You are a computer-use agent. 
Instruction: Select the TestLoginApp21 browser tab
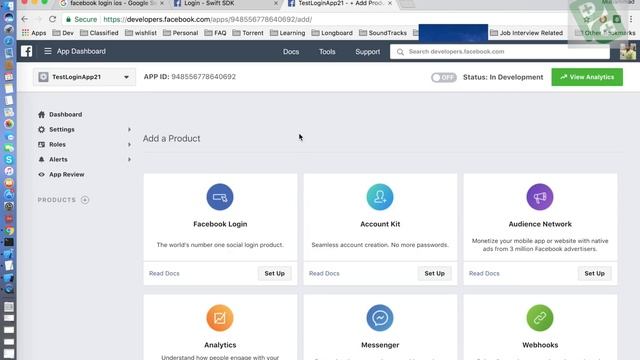339,4
